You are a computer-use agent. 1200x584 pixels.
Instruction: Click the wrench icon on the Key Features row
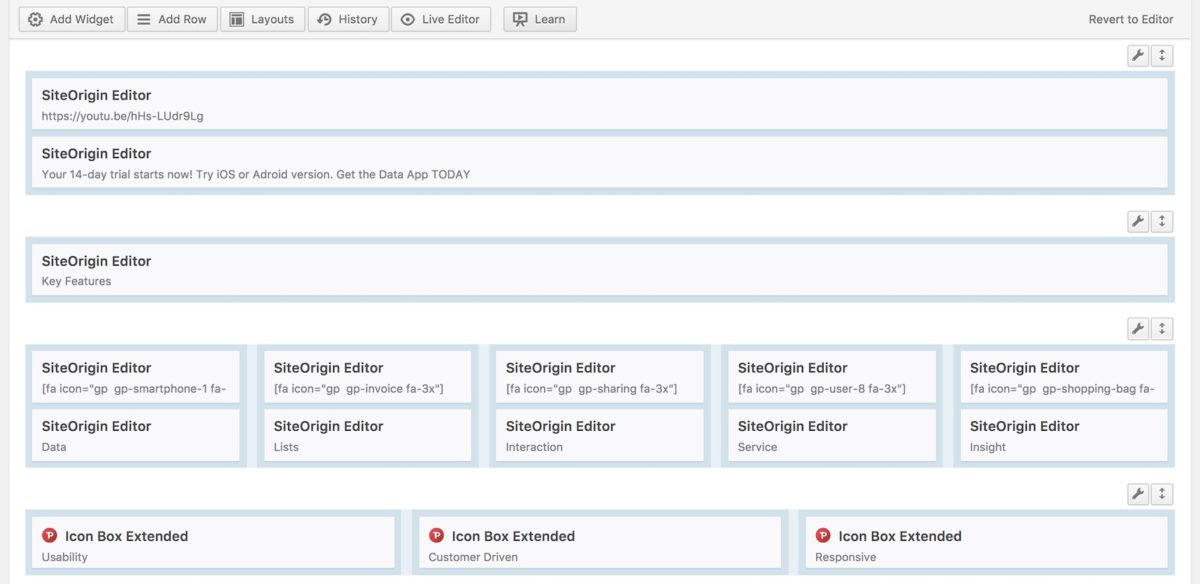[1137, 221]
